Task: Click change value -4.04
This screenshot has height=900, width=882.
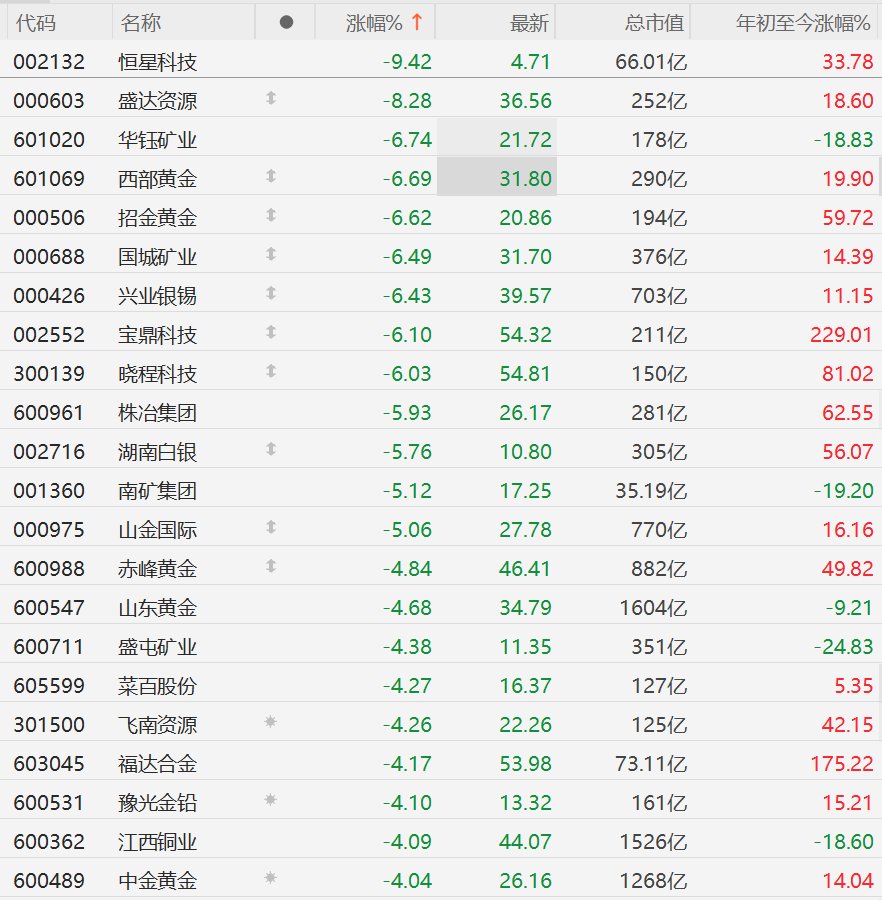Action: (407, 880)
